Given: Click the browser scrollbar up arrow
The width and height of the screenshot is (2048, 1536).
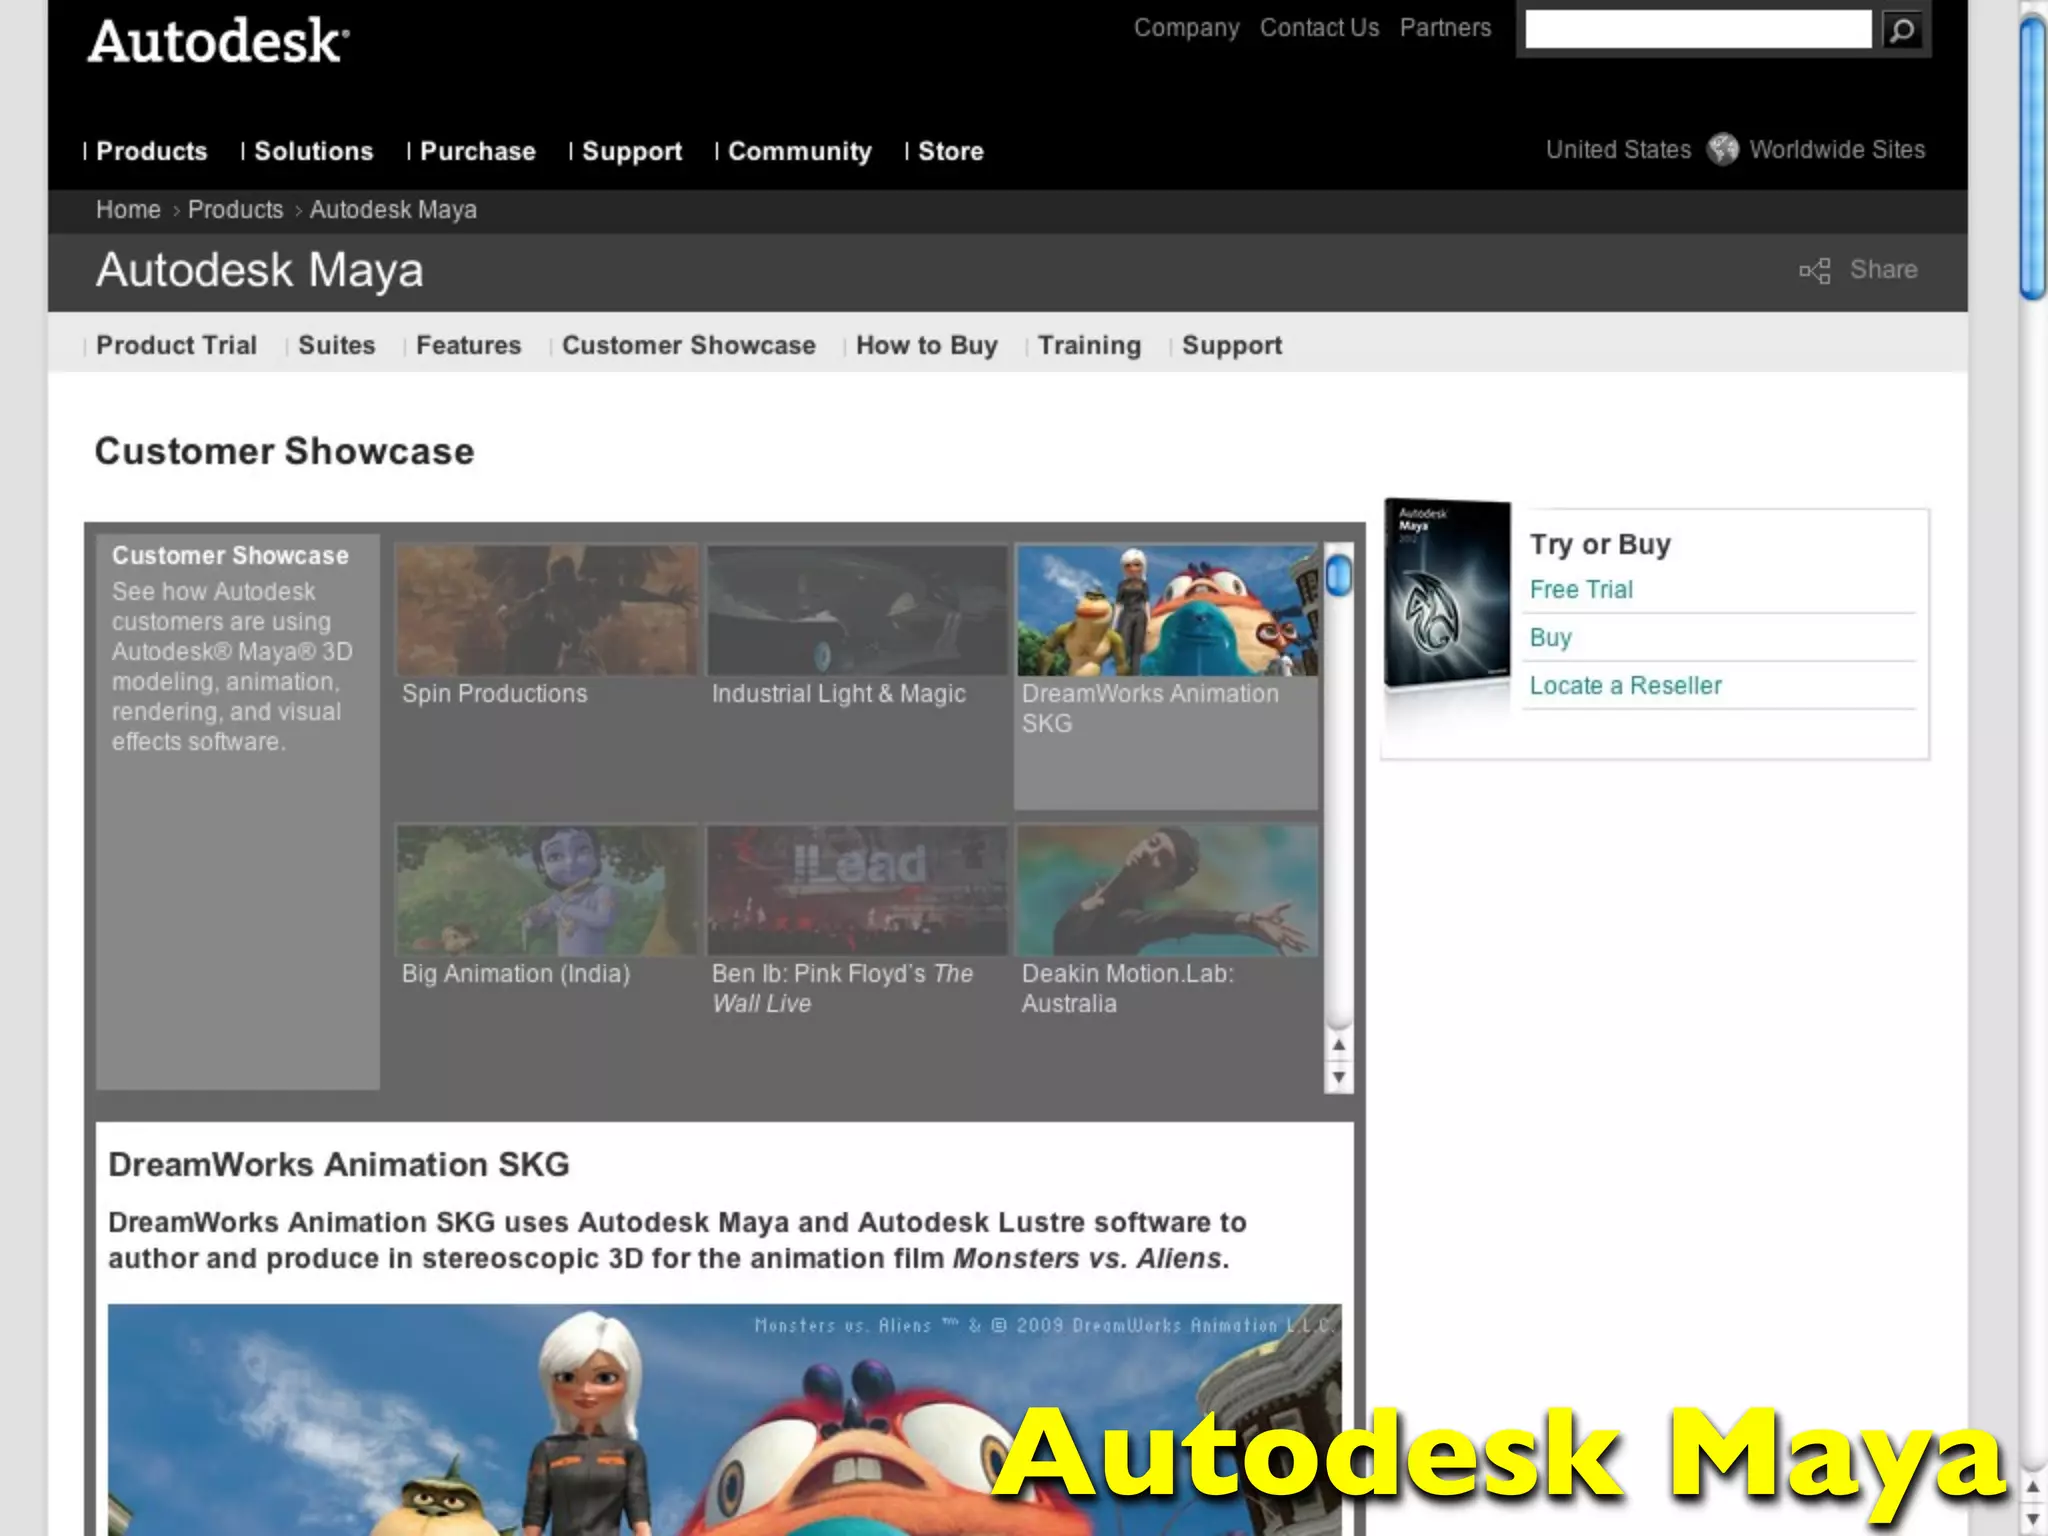Looking at the screenshot, I should coord(2033,1488).
